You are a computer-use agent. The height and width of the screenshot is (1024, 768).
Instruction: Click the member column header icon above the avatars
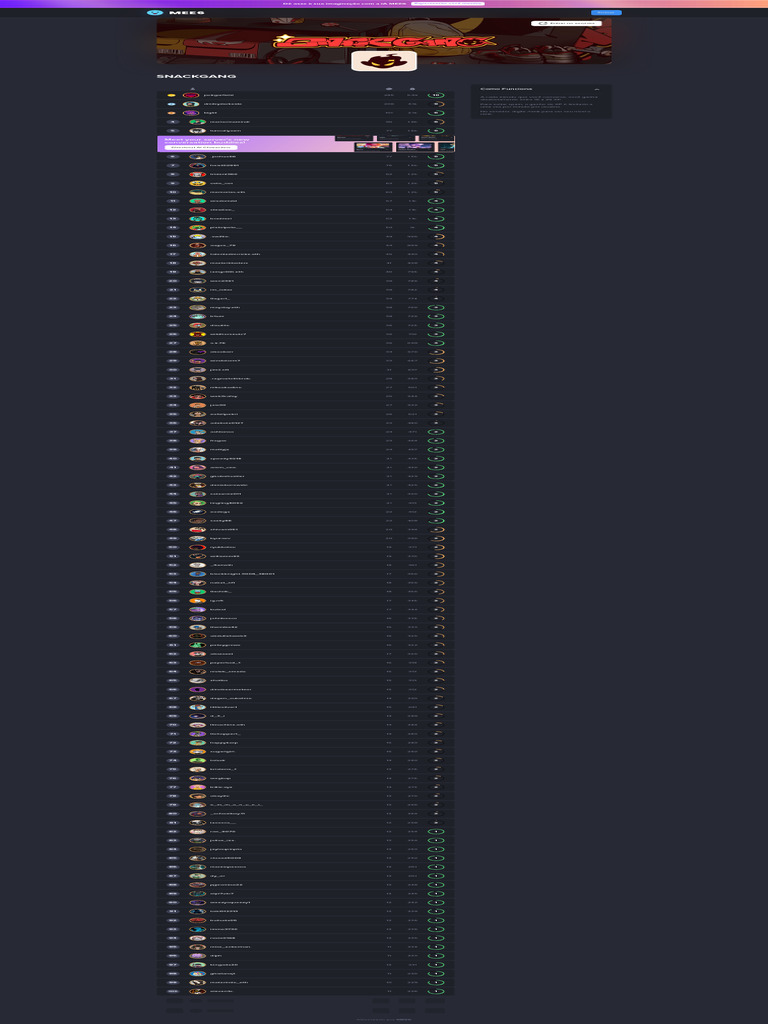click(x=192, y=89)
